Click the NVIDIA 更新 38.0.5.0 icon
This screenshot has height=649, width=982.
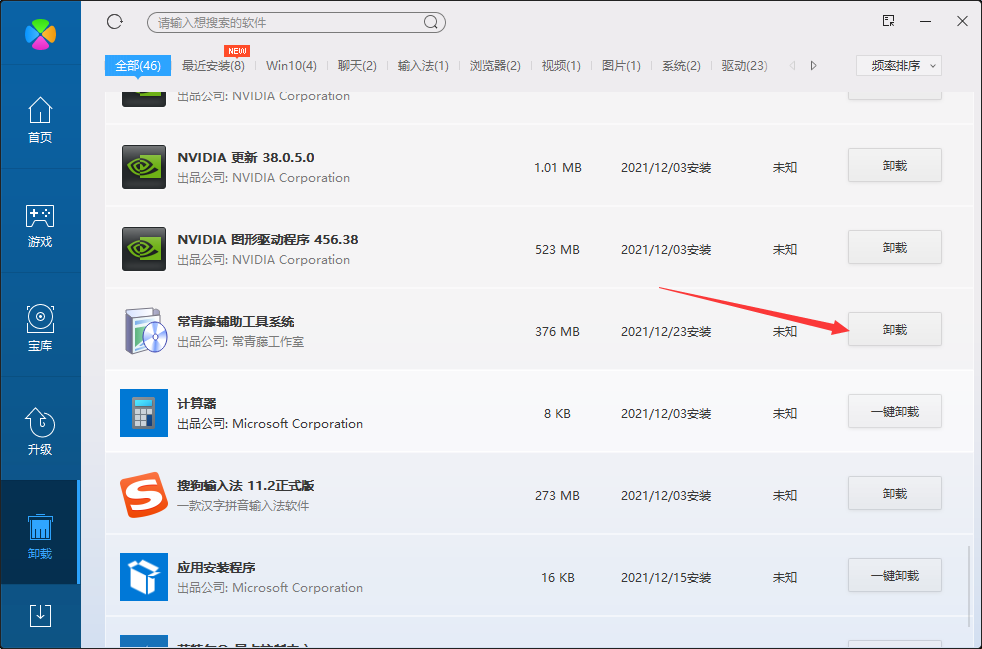tap(144, 167)
